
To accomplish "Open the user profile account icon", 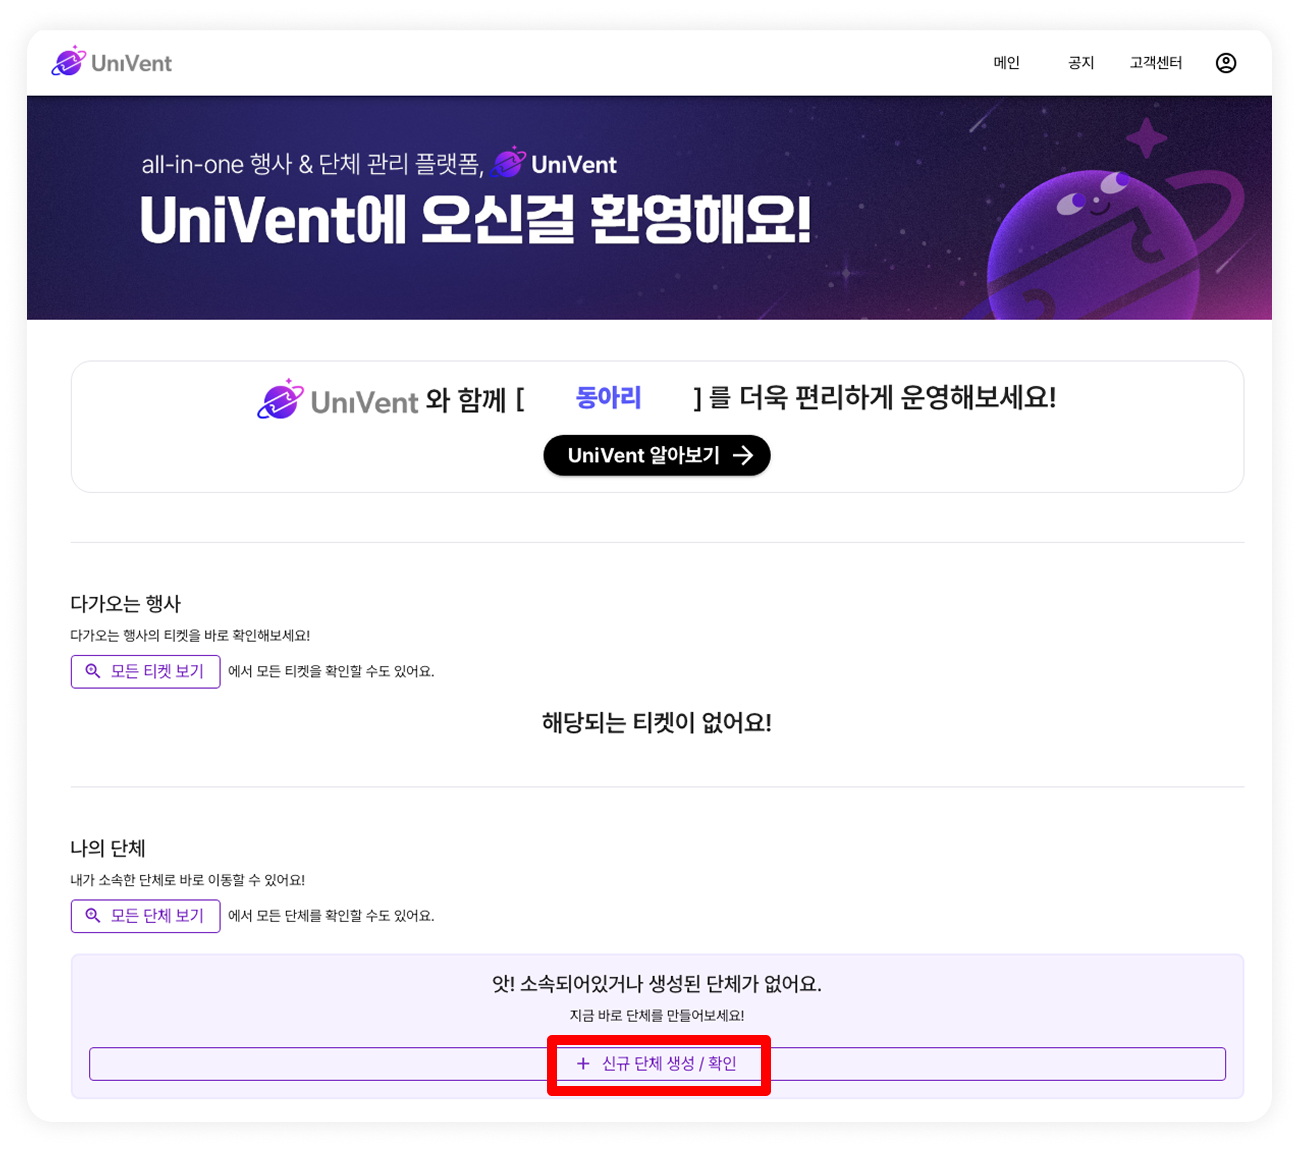I will point(1225,63).
